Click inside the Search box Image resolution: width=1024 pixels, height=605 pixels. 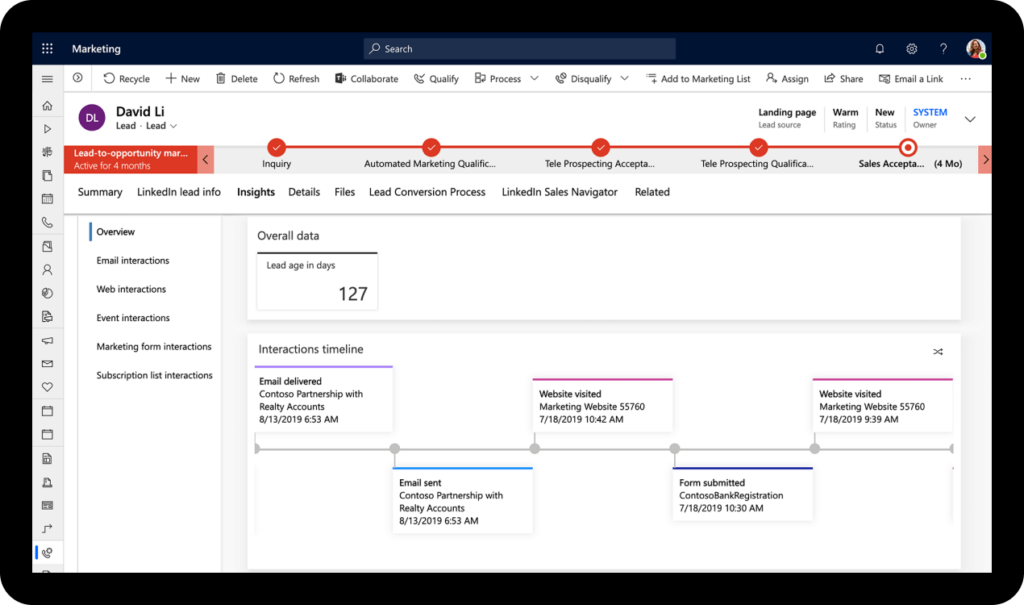[518, 48]
